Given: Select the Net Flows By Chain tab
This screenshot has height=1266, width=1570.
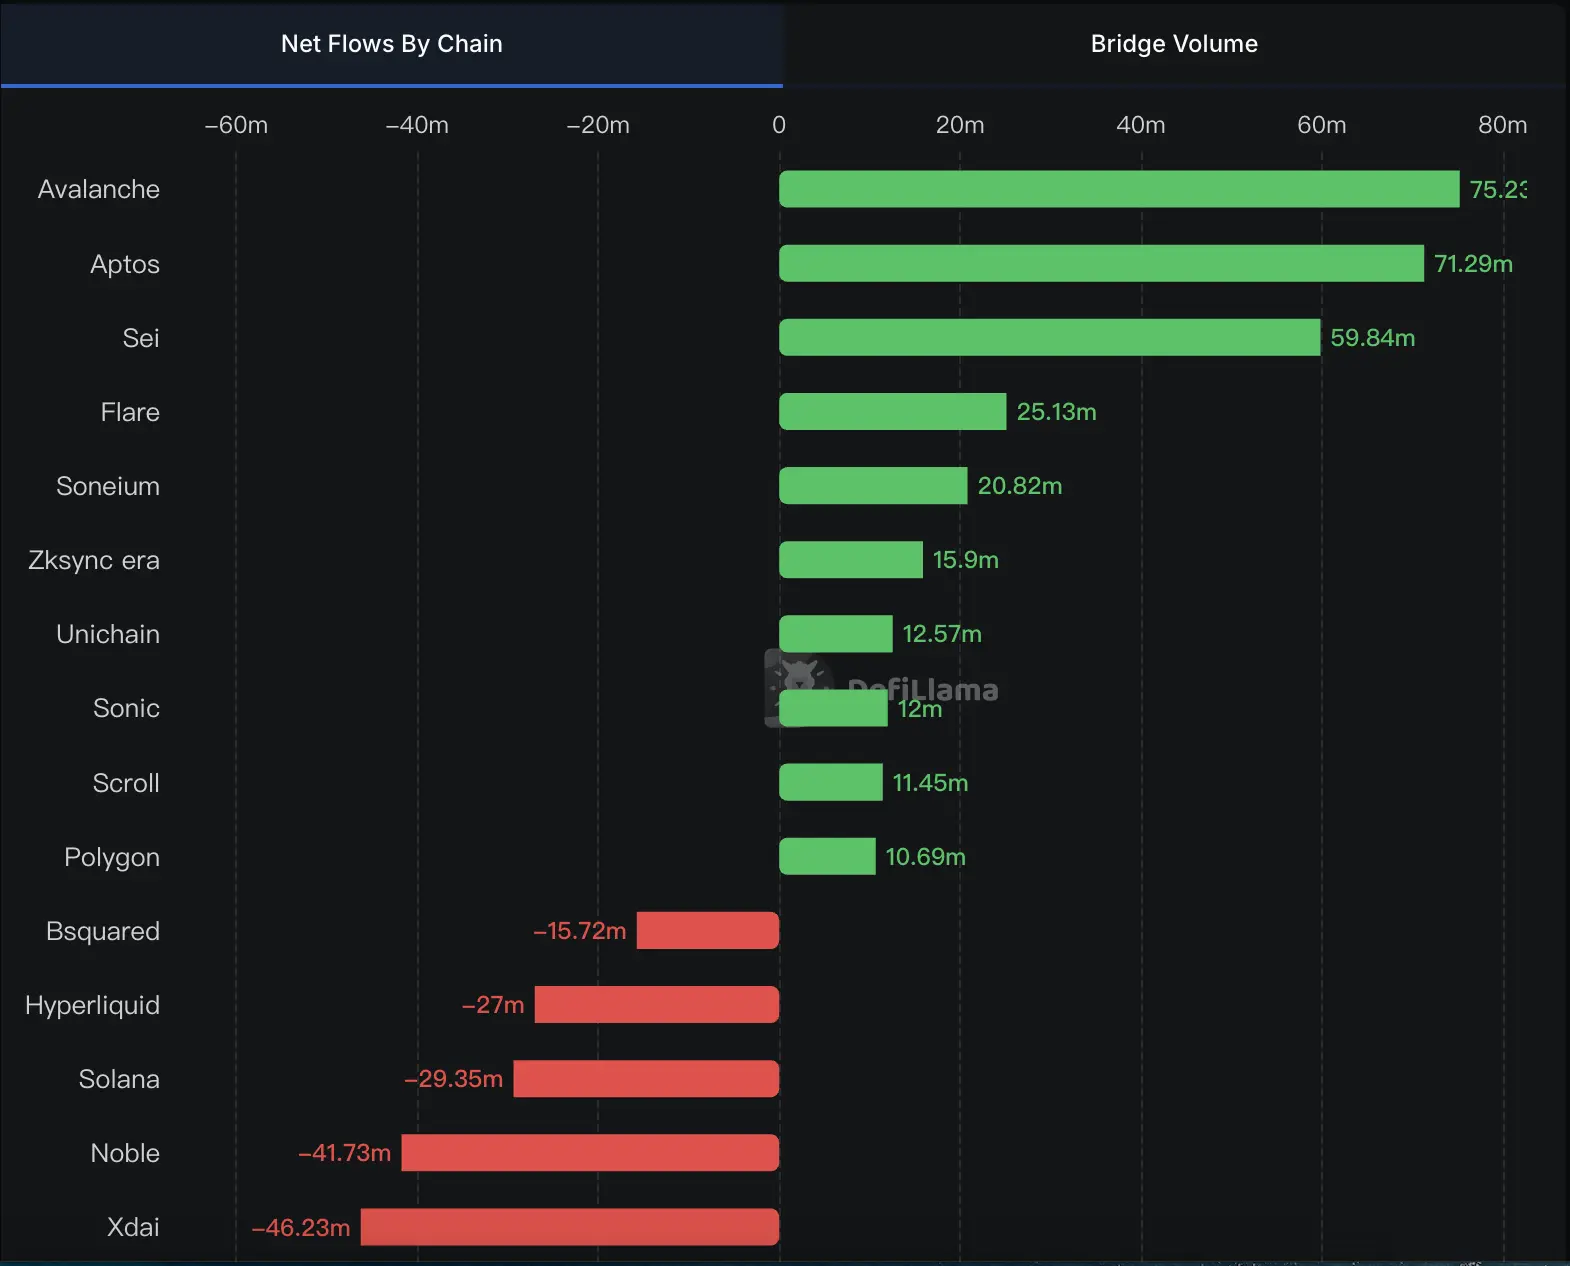Looking at the screenshot, I should [391, 44].
